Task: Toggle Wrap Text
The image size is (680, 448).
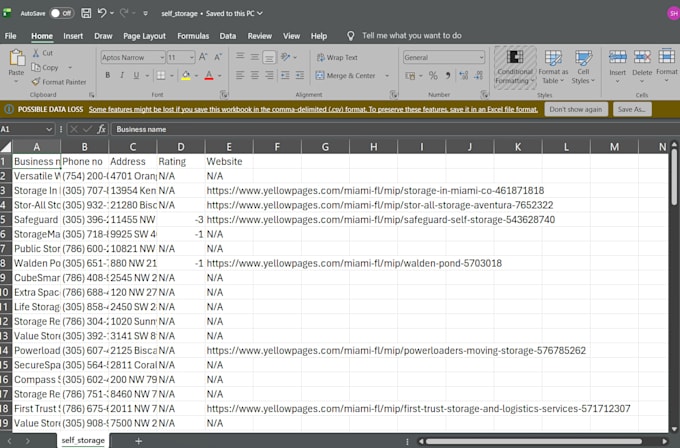Action: (337, 57)
